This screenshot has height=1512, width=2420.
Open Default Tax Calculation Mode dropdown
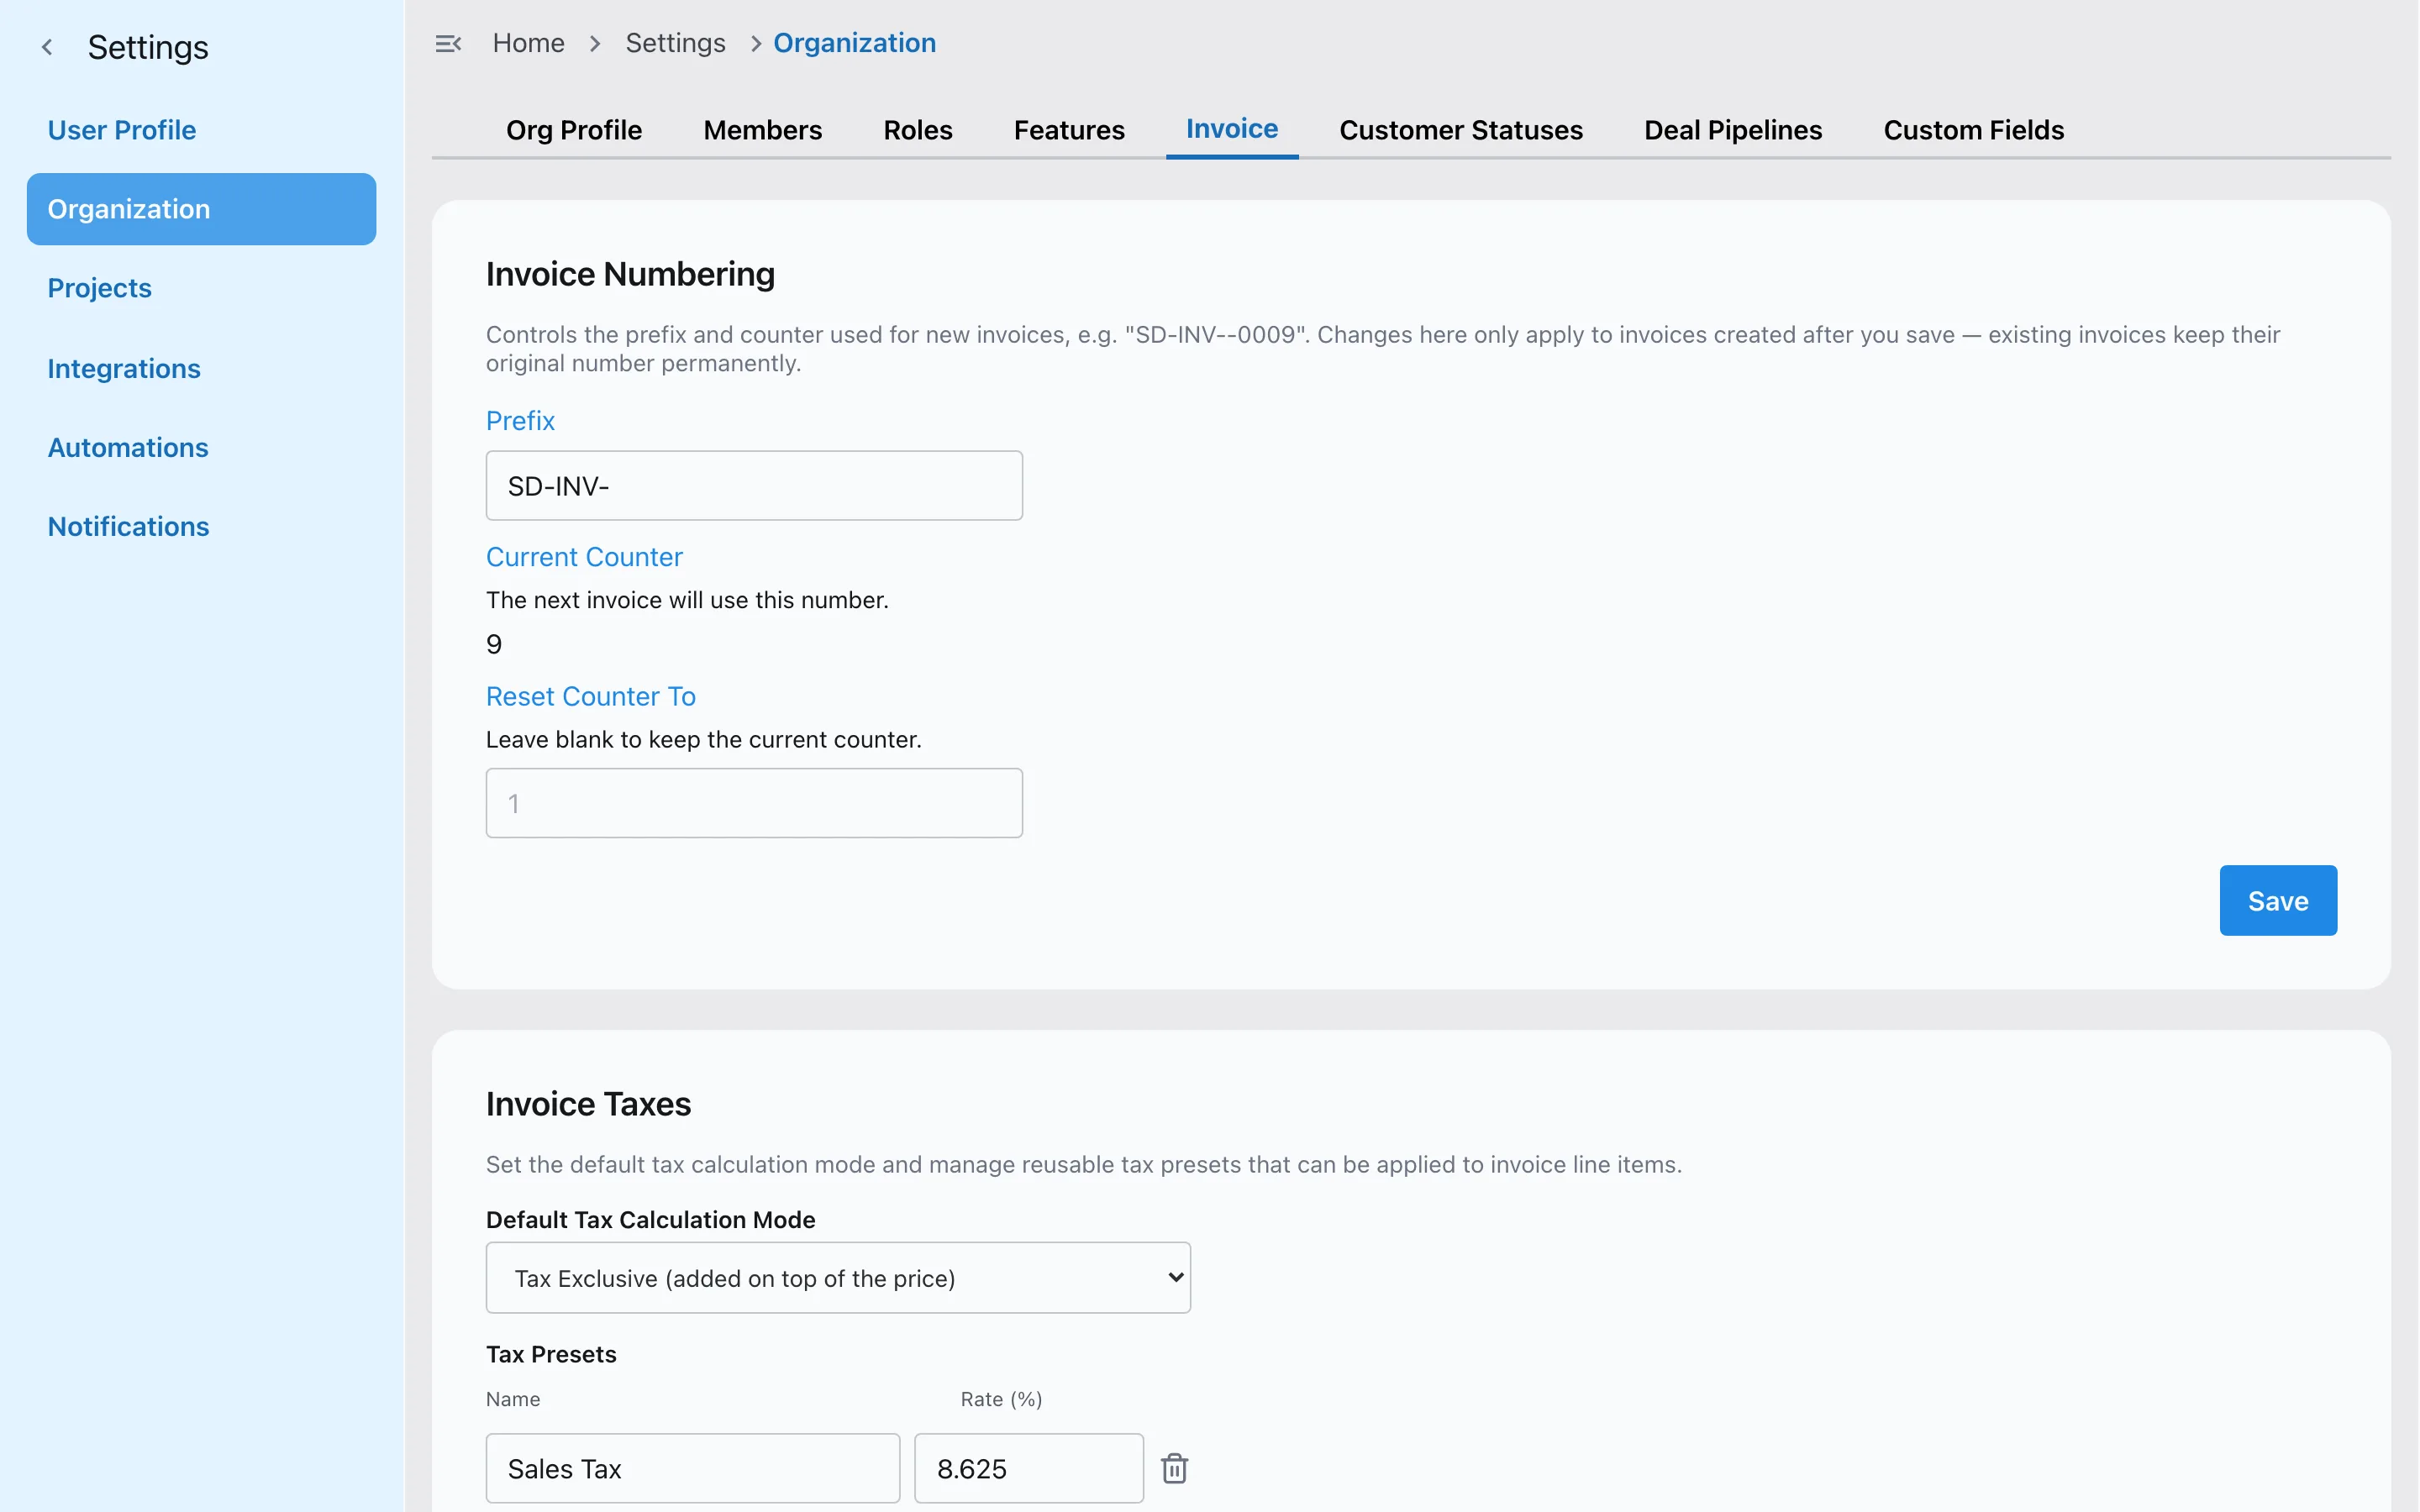(838, 1278)
